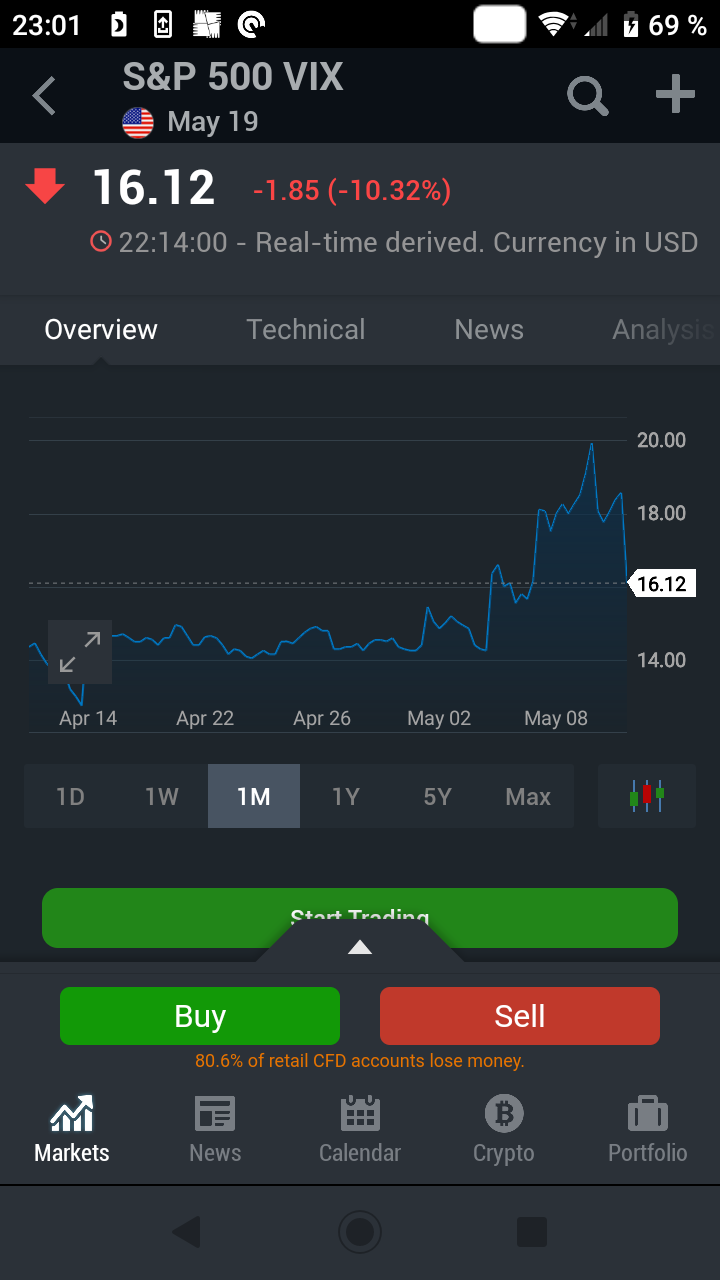Open Crypto in bottom navigation
Screen dimensions: 720x1280
[504, 1130]
